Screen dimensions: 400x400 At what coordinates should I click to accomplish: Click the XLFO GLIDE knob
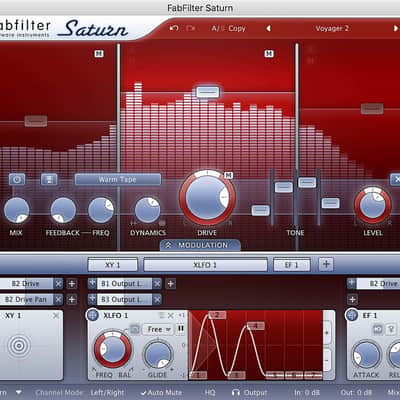coord(158,355)
